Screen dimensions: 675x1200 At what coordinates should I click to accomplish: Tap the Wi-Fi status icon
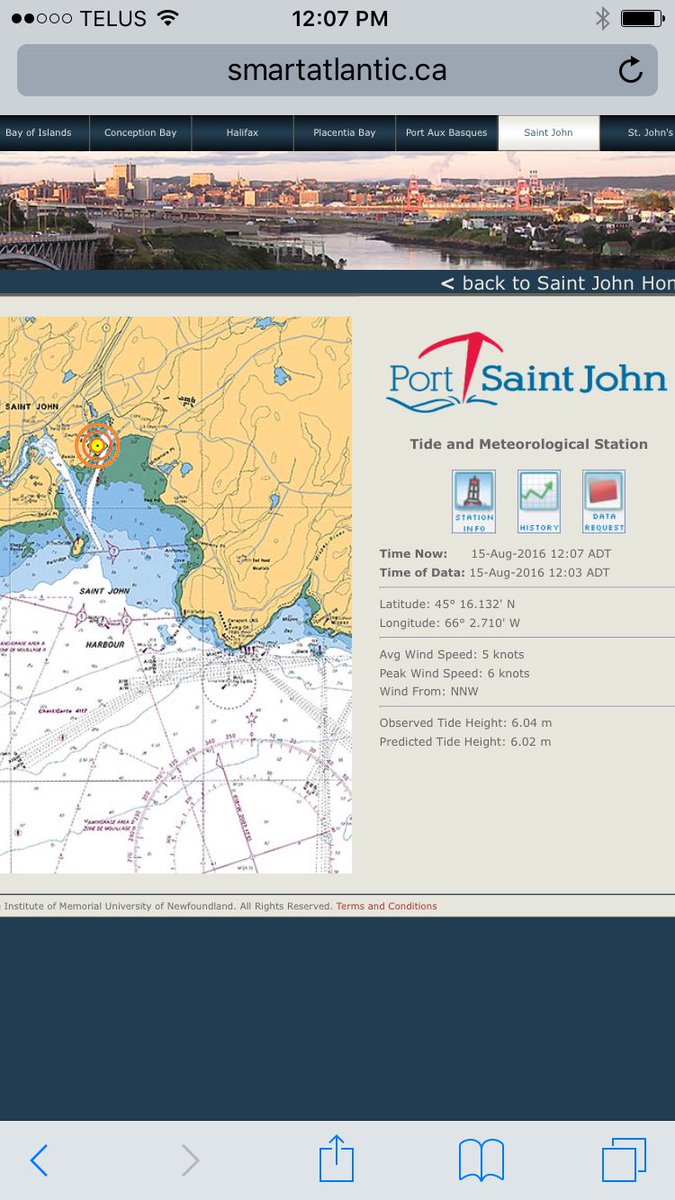pos(168,18)
